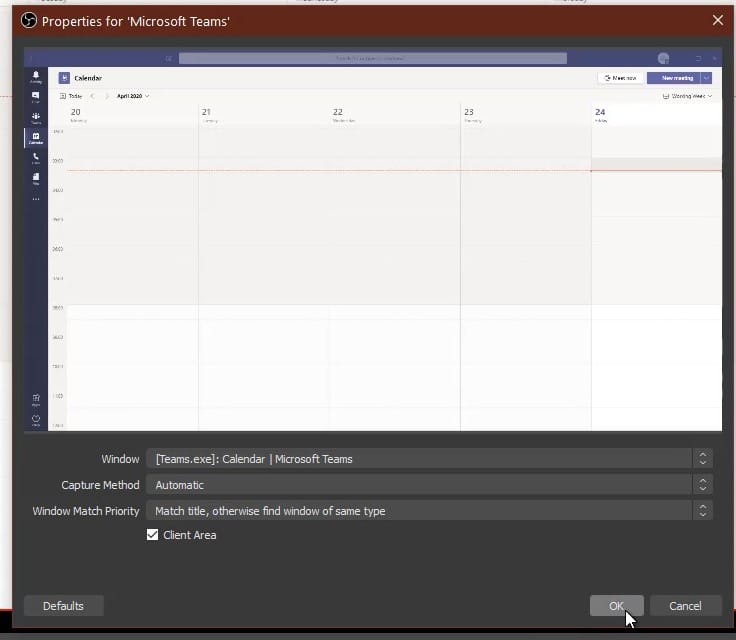Image resolution: width=736 pixels, height=640 pixels.
Task: Open the Help icon in Teams sidebar
Action: tap(36, 420)
